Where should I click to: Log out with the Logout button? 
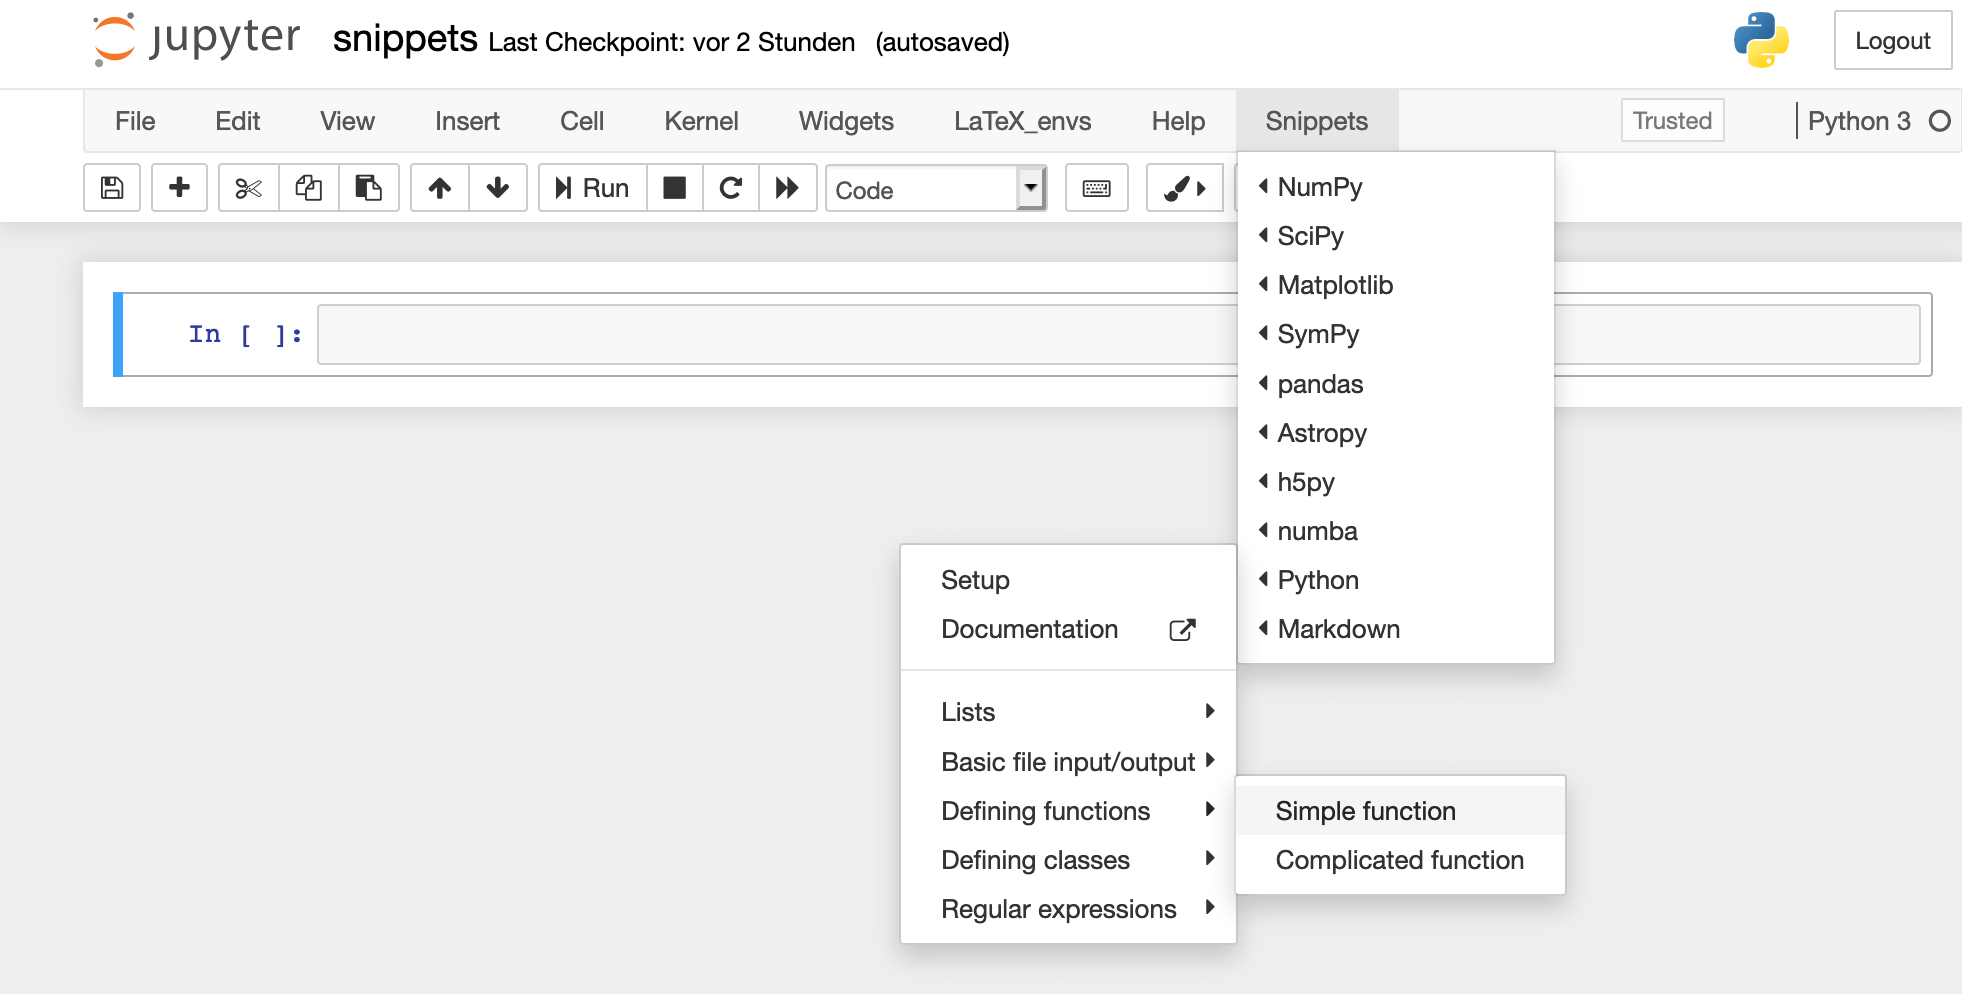click(x=1892, y=41)
